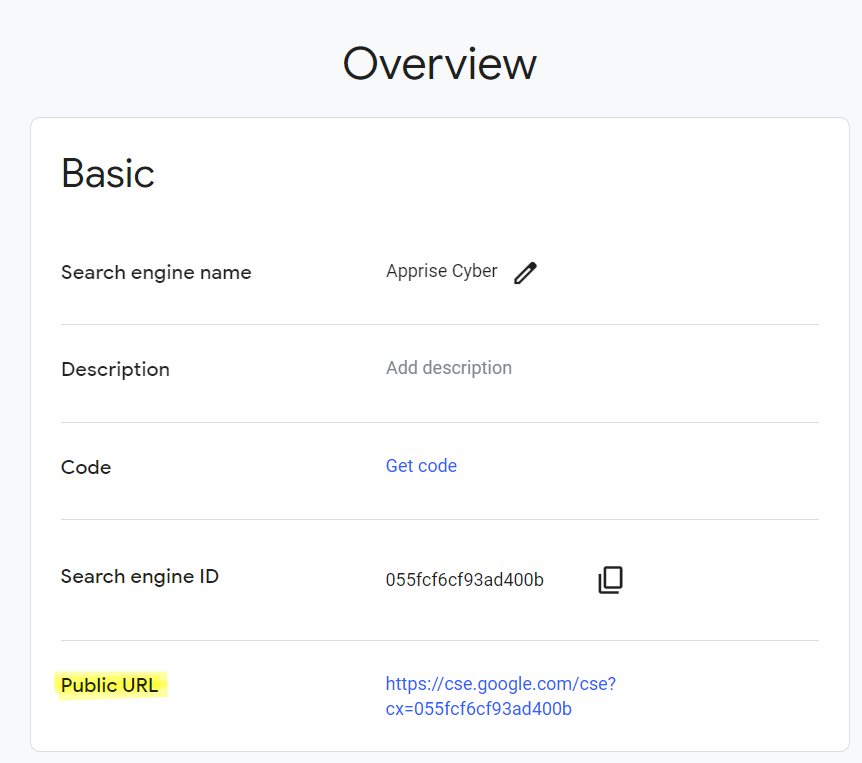This screenshot has width=862, height=763.
Task: Click the Add description placeholder field
Action: pos(449,368)
